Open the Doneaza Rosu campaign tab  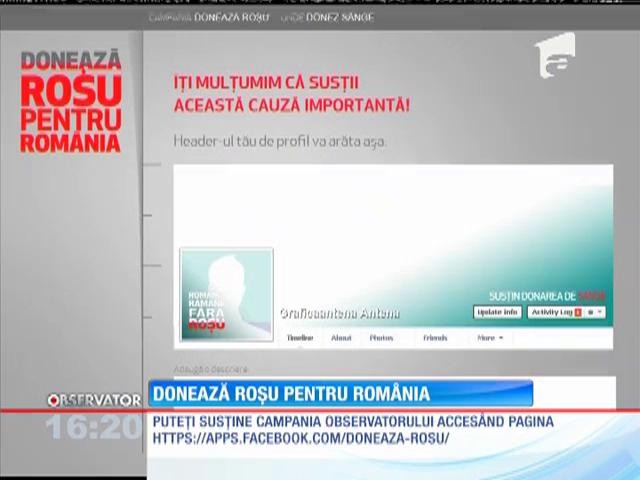(x=209, y=18)
